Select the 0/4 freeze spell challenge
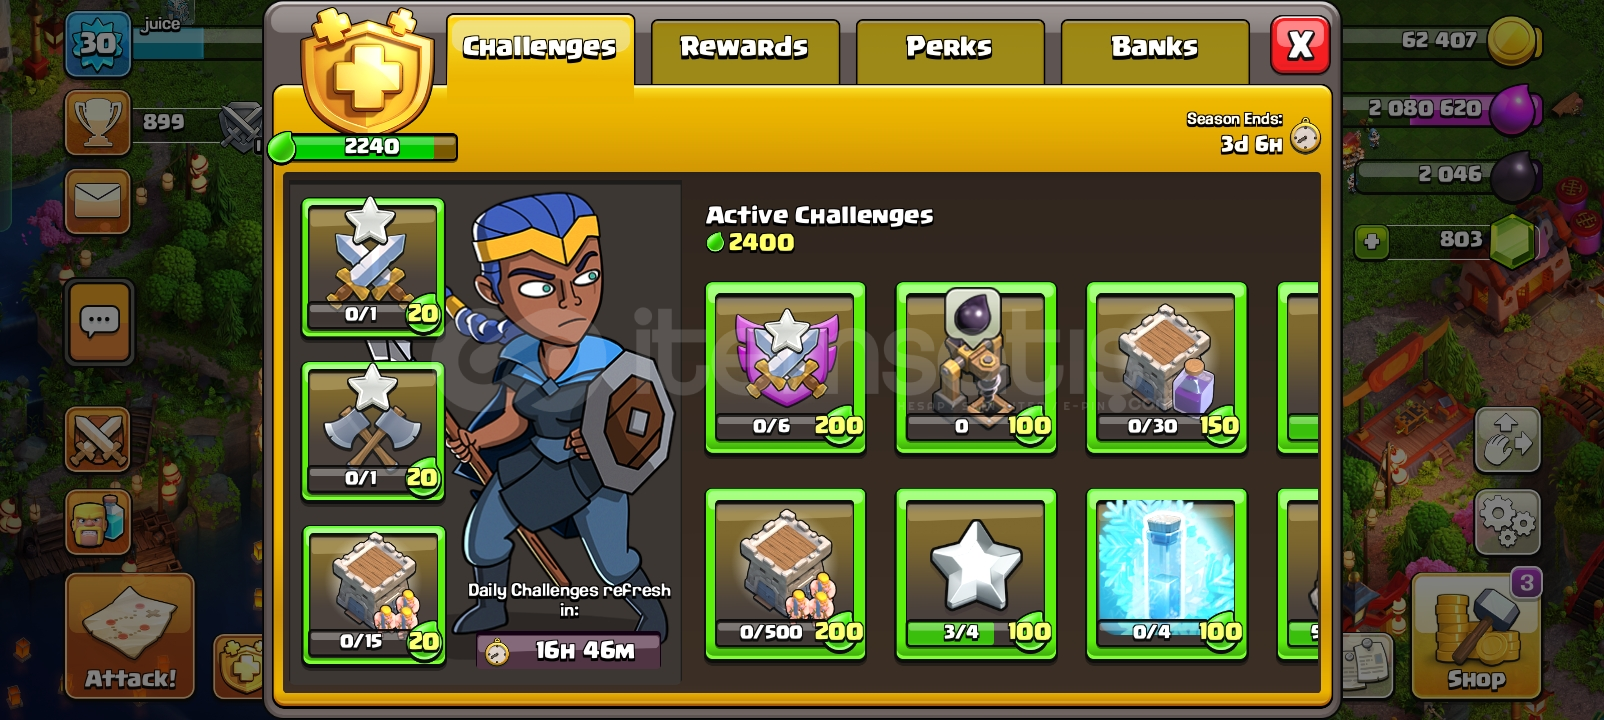 click(1167, 574)
